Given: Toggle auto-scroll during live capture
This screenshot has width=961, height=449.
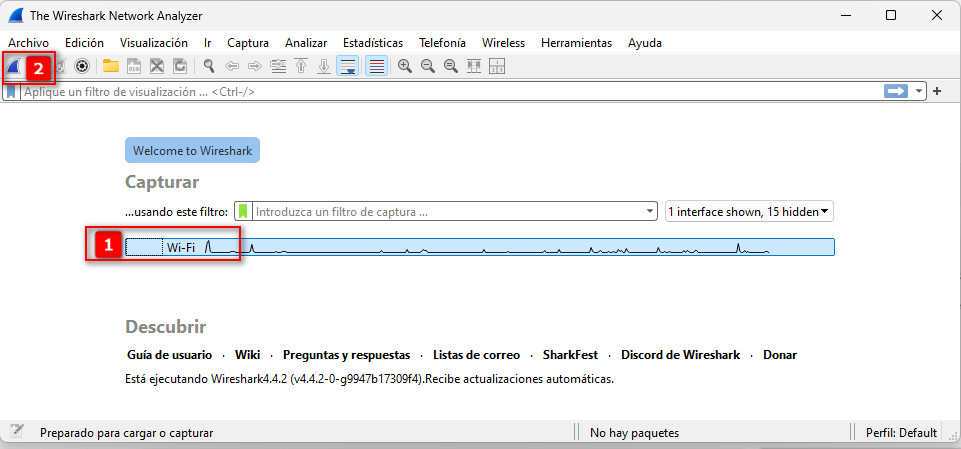Looking at the screenshot, I should tap(348, 67).
